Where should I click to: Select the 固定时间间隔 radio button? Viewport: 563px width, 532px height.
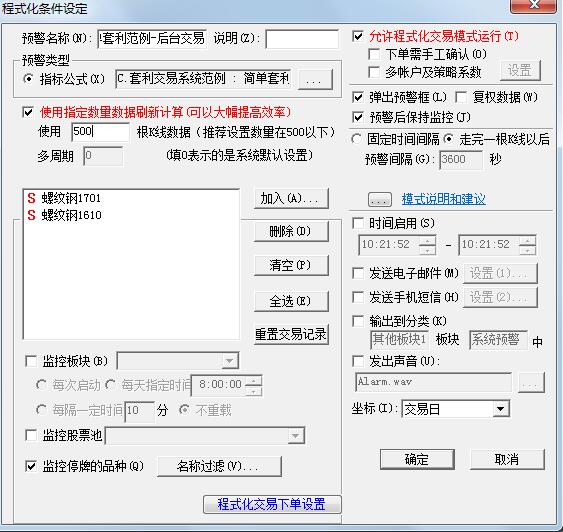coord(356,139)
